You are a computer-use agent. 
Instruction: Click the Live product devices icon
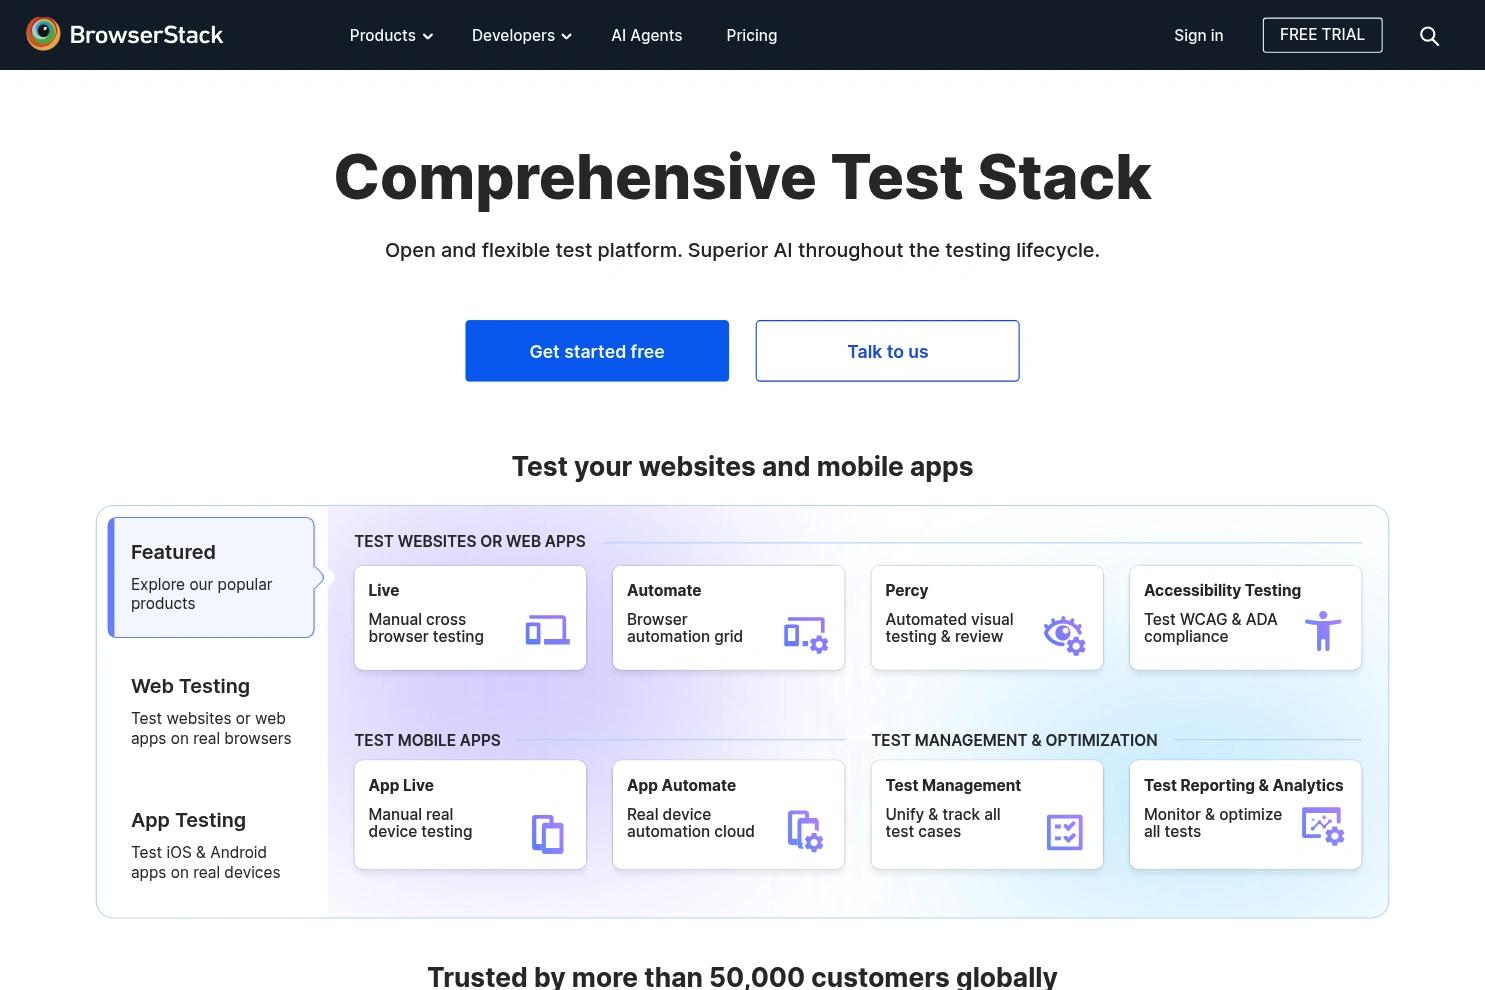point(547,630)
